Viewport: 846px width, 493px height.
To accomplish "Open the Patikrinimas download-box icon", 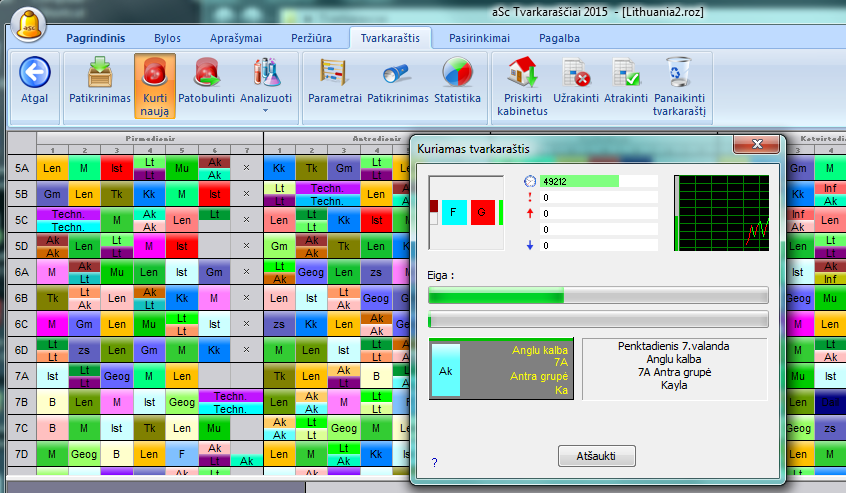I will (100, 72).
